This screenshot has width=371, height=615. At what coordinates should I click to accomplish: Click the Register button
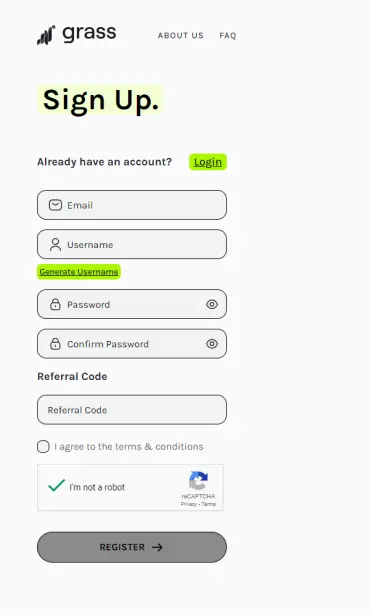coord(132,547)
